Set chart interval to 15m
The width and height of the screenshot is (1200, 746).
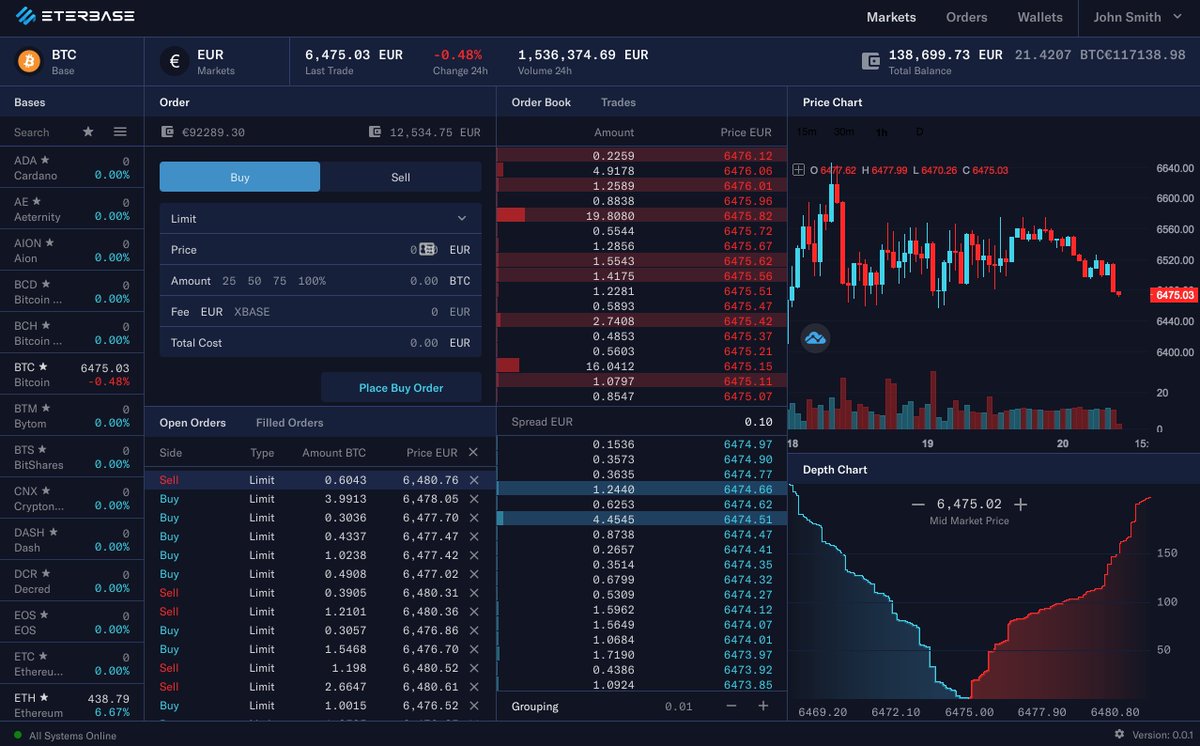(x=806, y=132)
